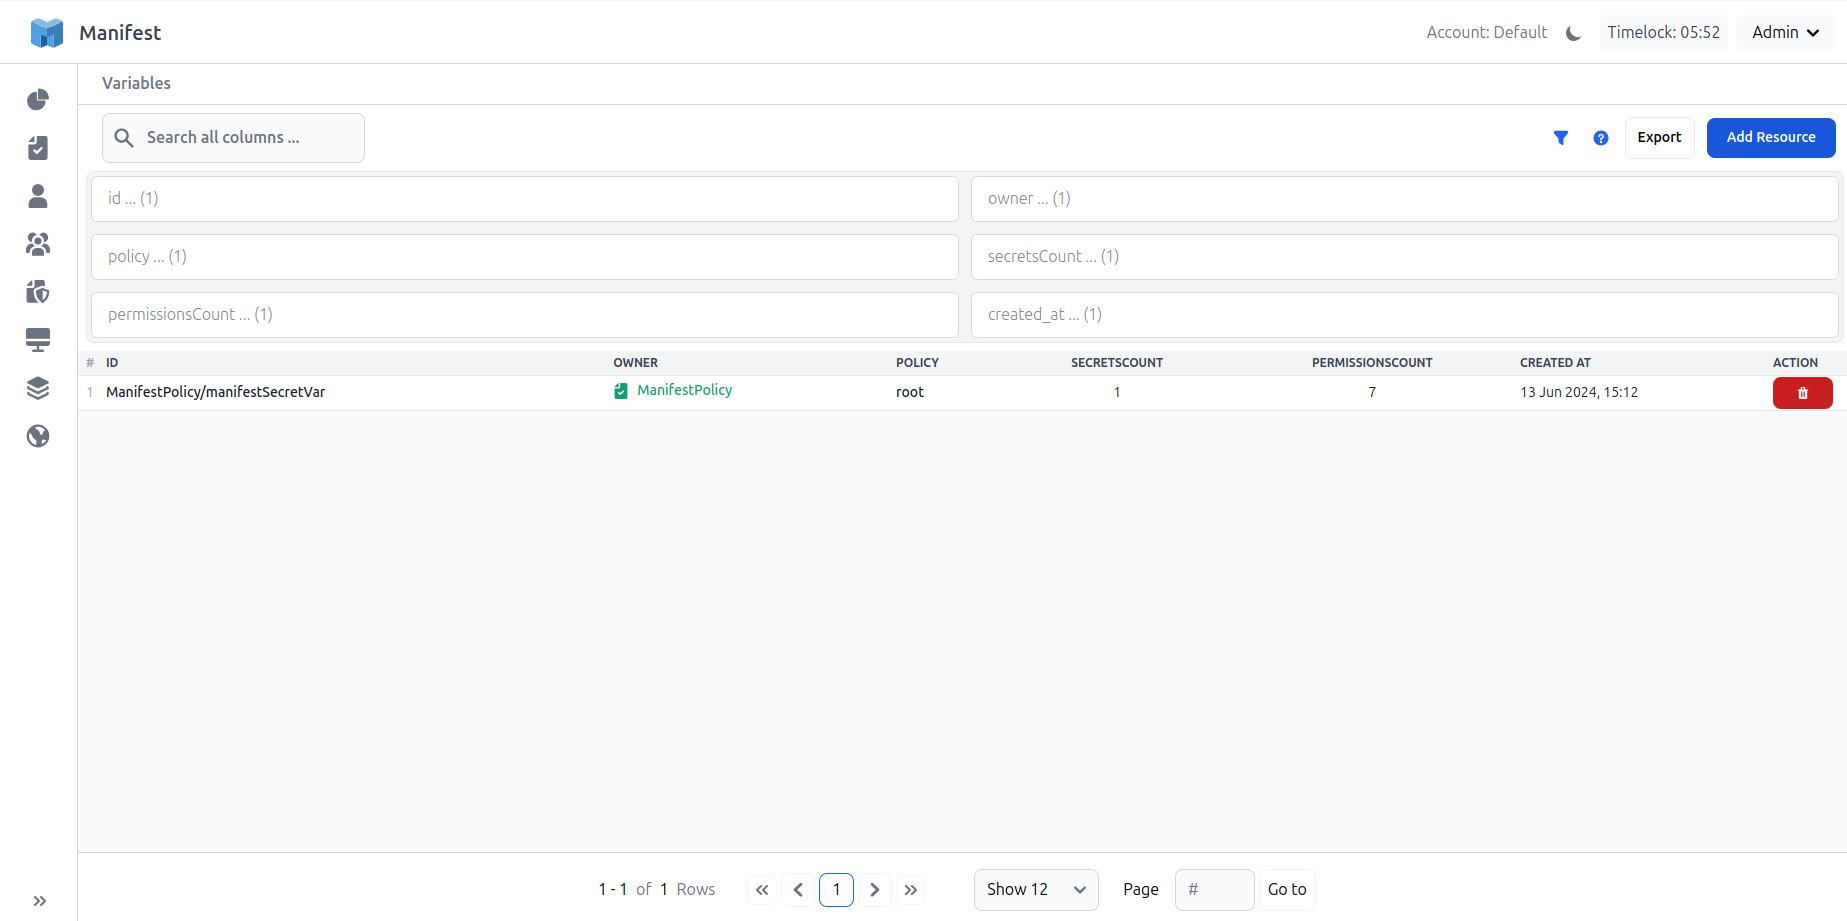Click the search magnifier icon
Viewport: 1847px width, 921px height.
(124, 138)
